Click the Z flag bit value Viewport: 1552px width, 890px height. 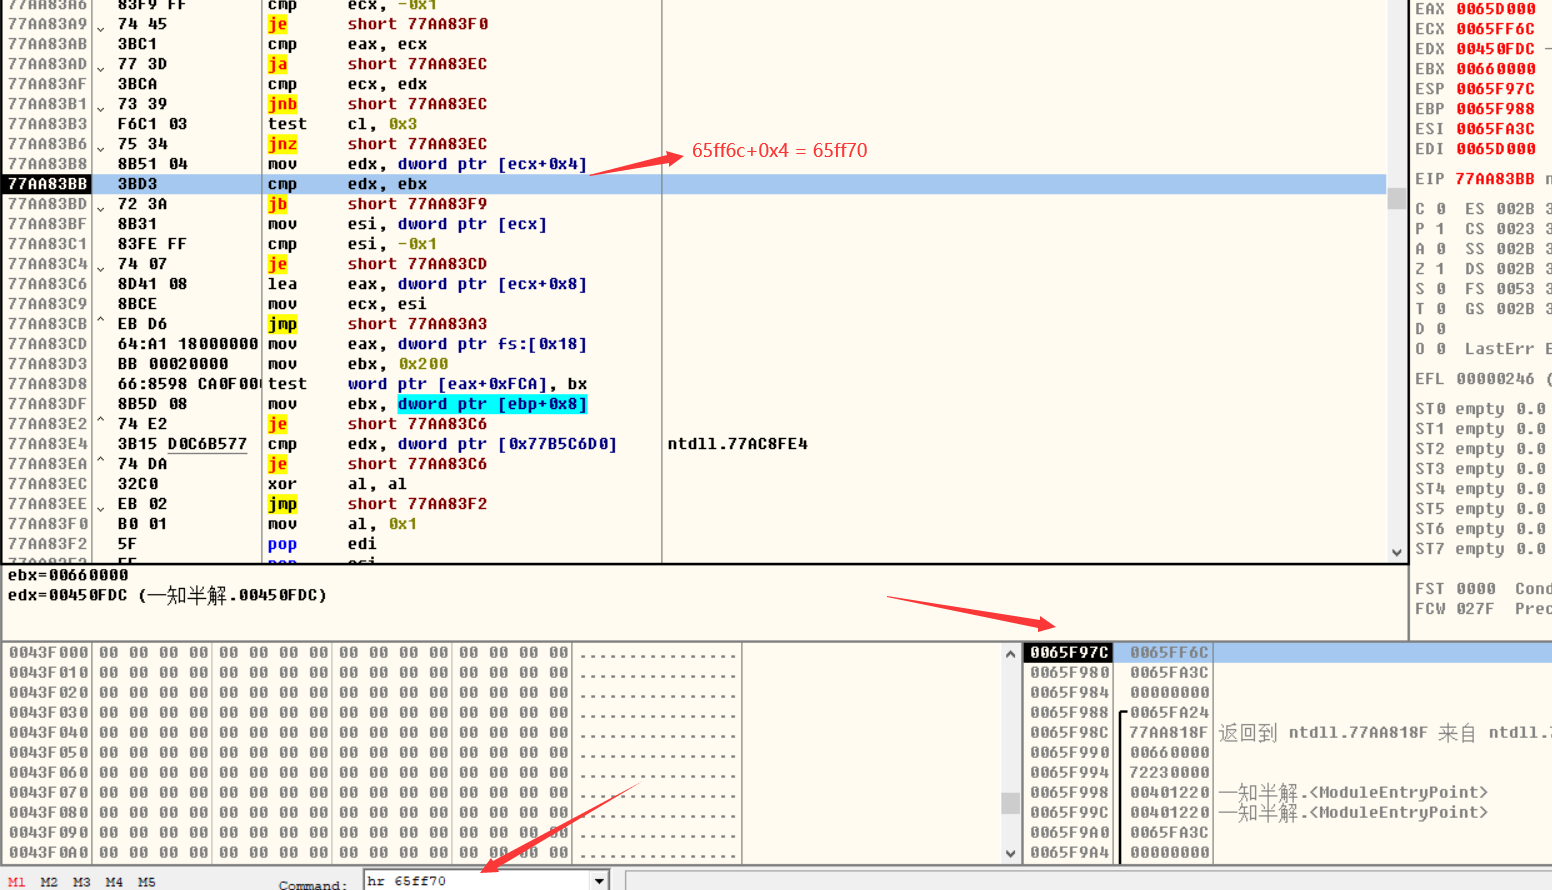click(1441, 269)
